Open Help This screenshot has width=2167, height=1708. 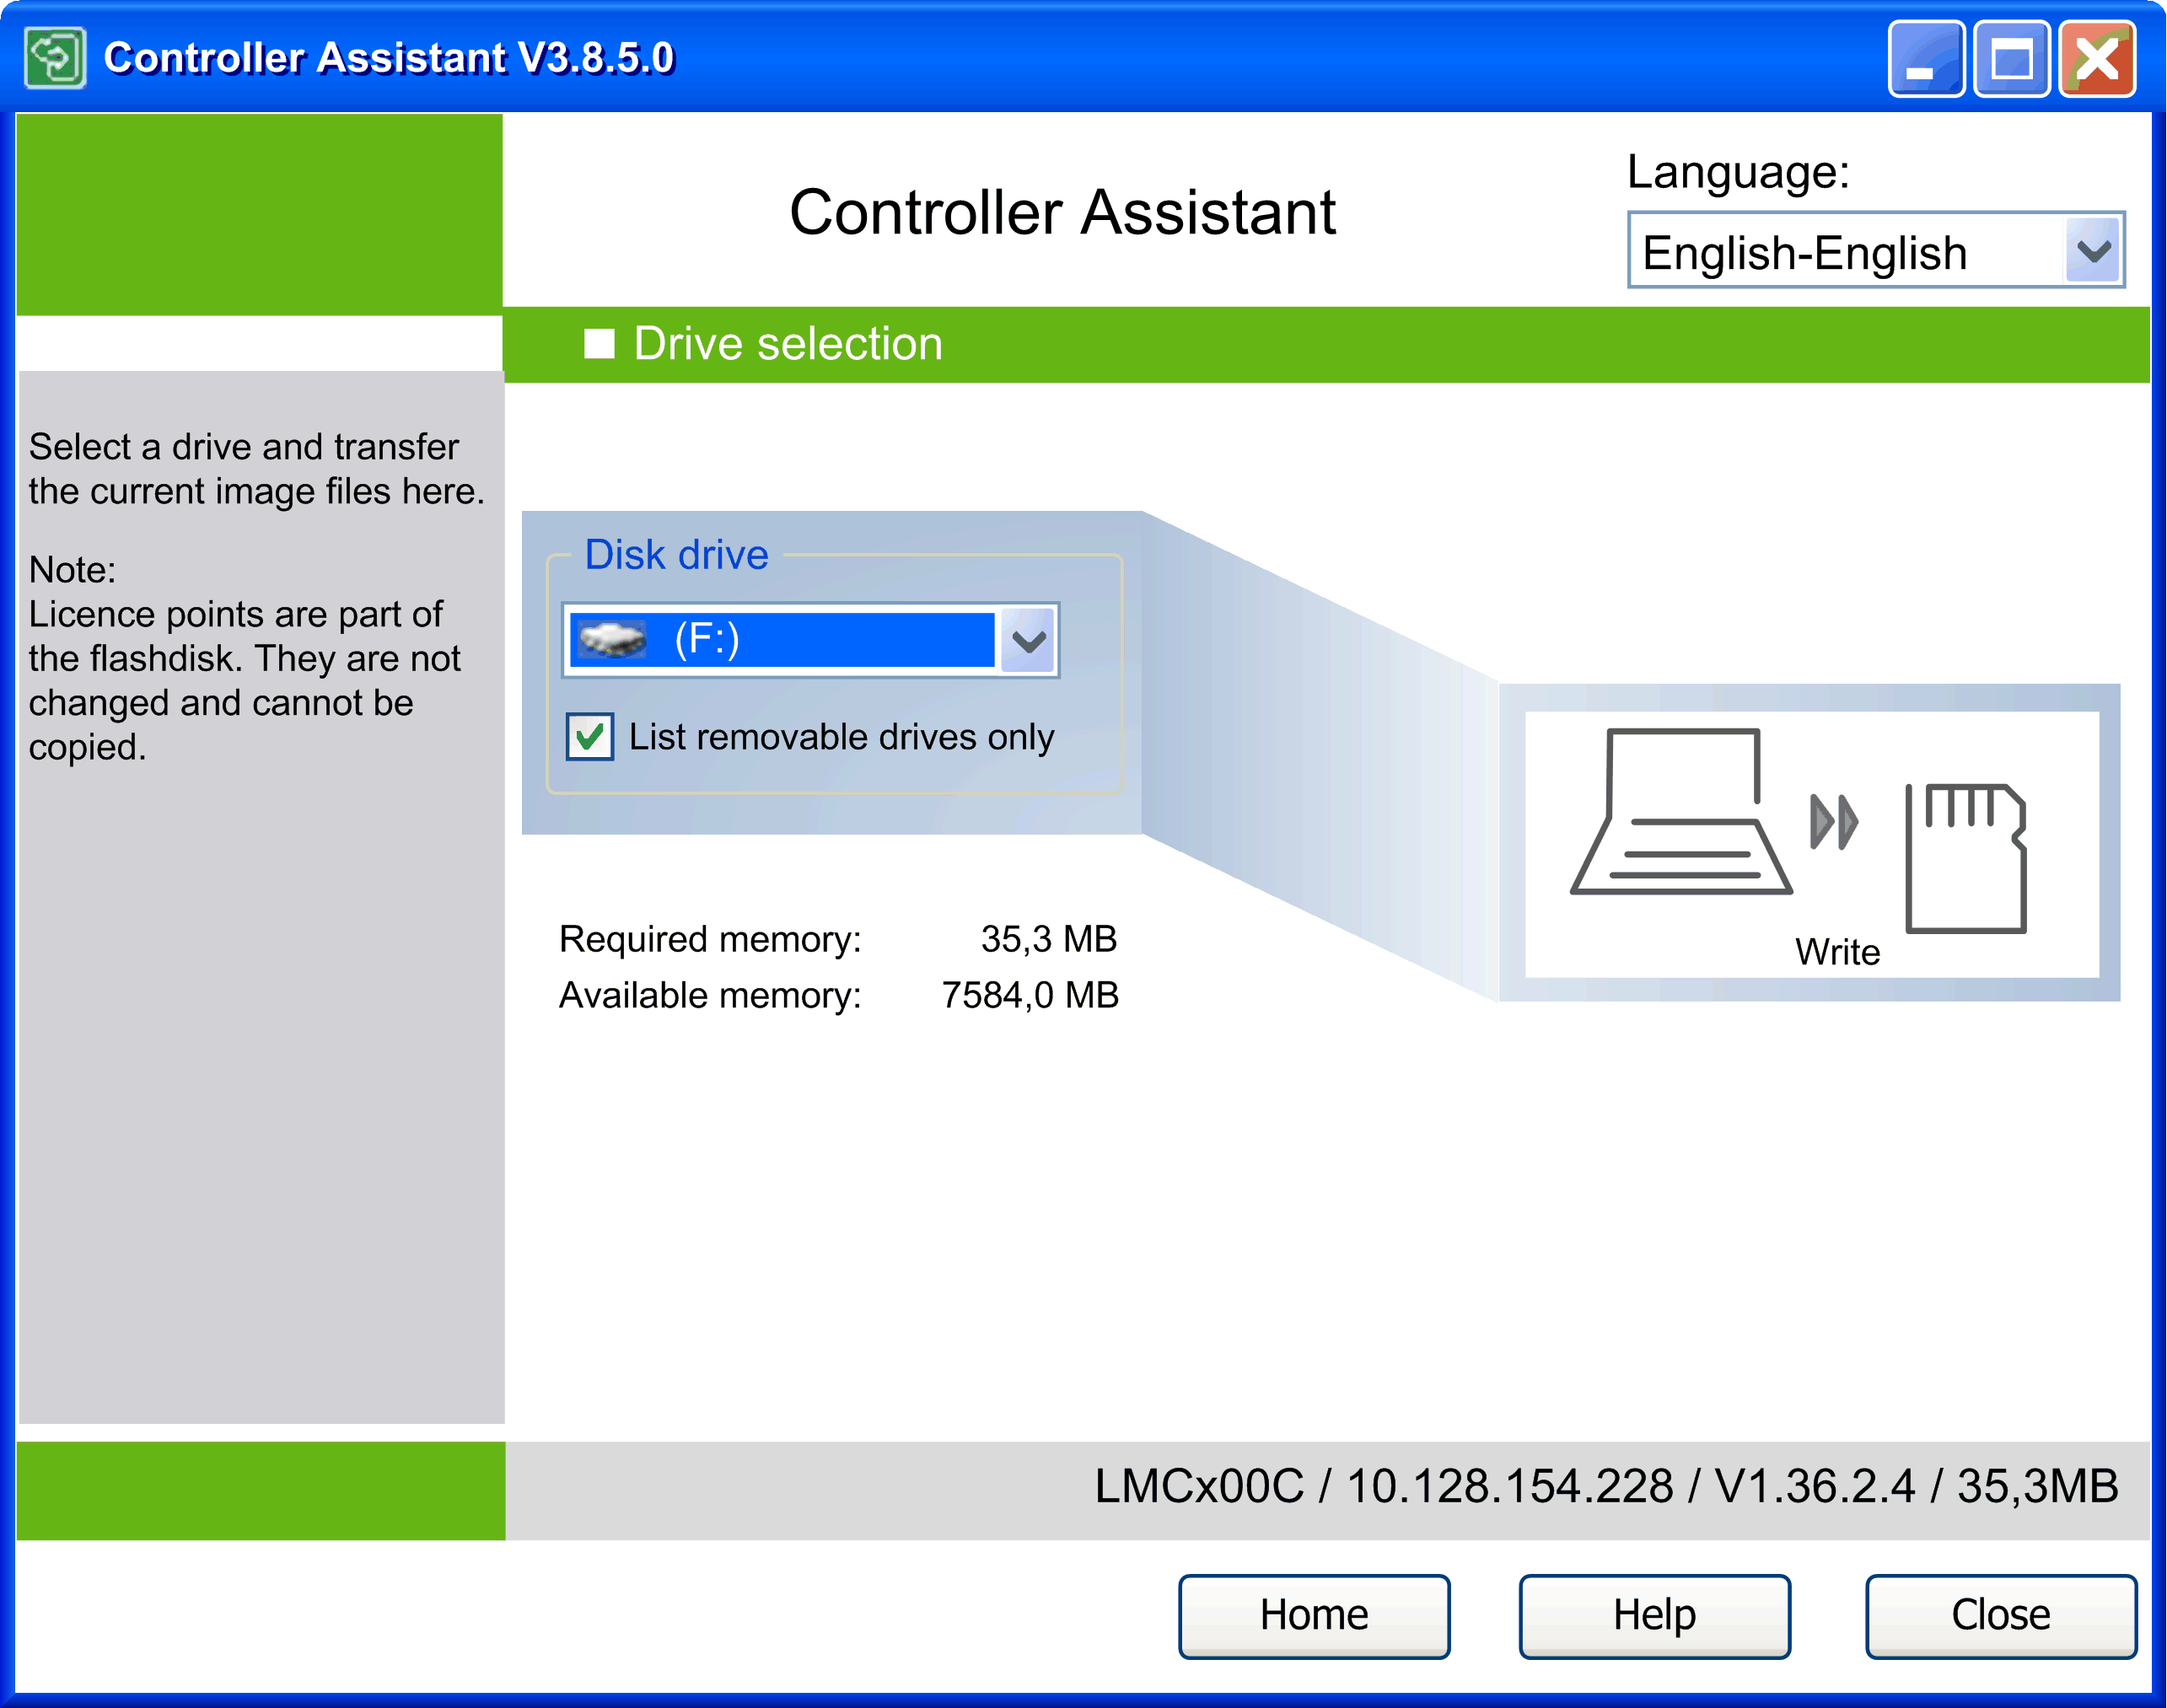tap(1654, 1615)
